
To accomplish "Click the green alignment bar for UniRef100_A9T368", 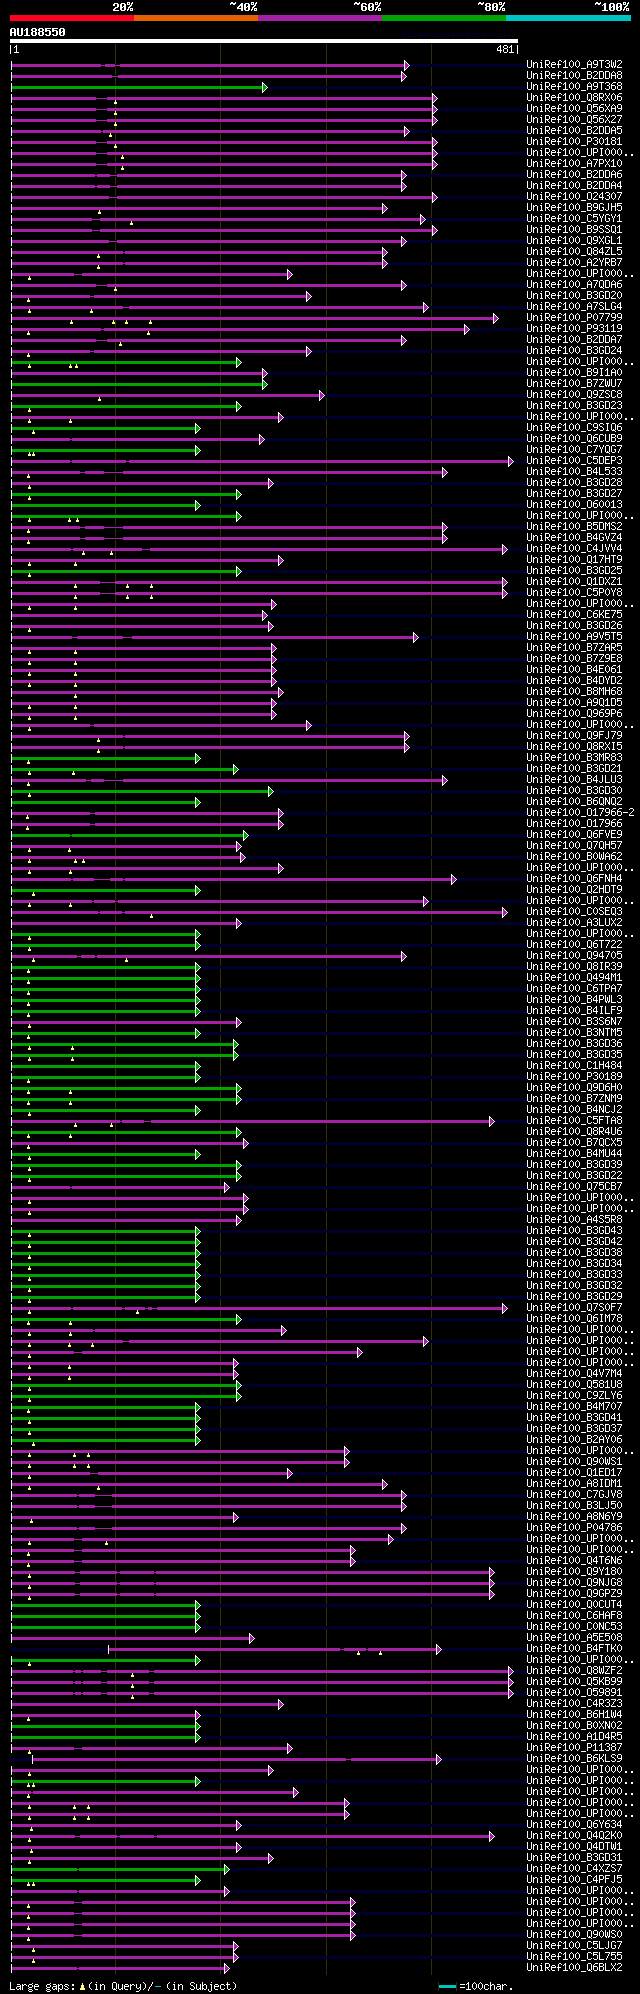I will 138,87.
